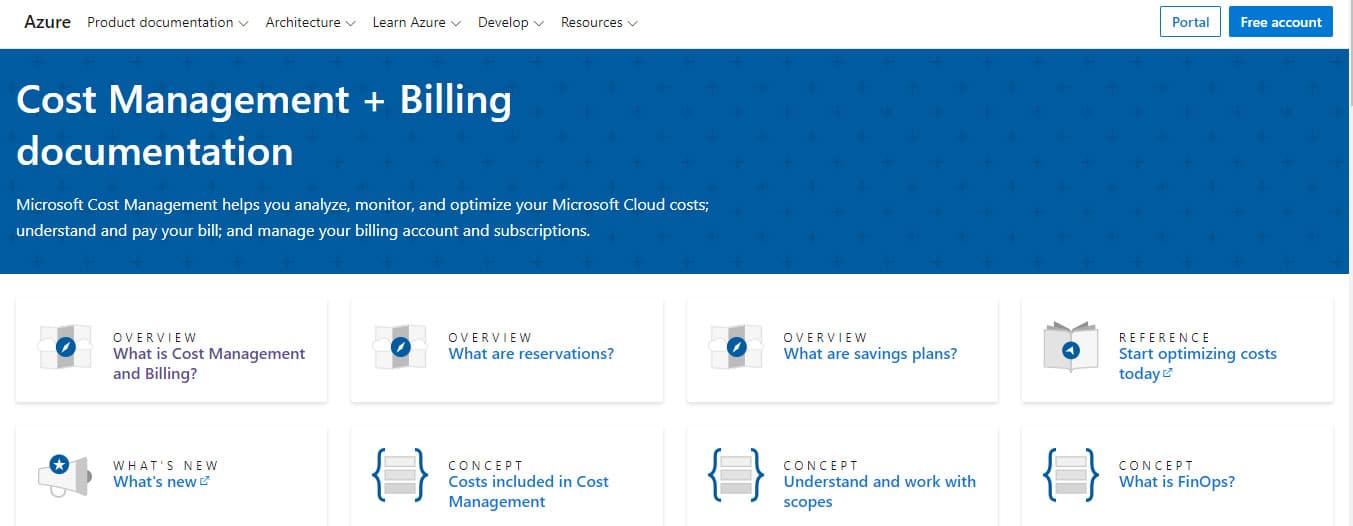Expand the Learn Azure menu
This screenshot has height=526, width=1353.
coord(416,22)
